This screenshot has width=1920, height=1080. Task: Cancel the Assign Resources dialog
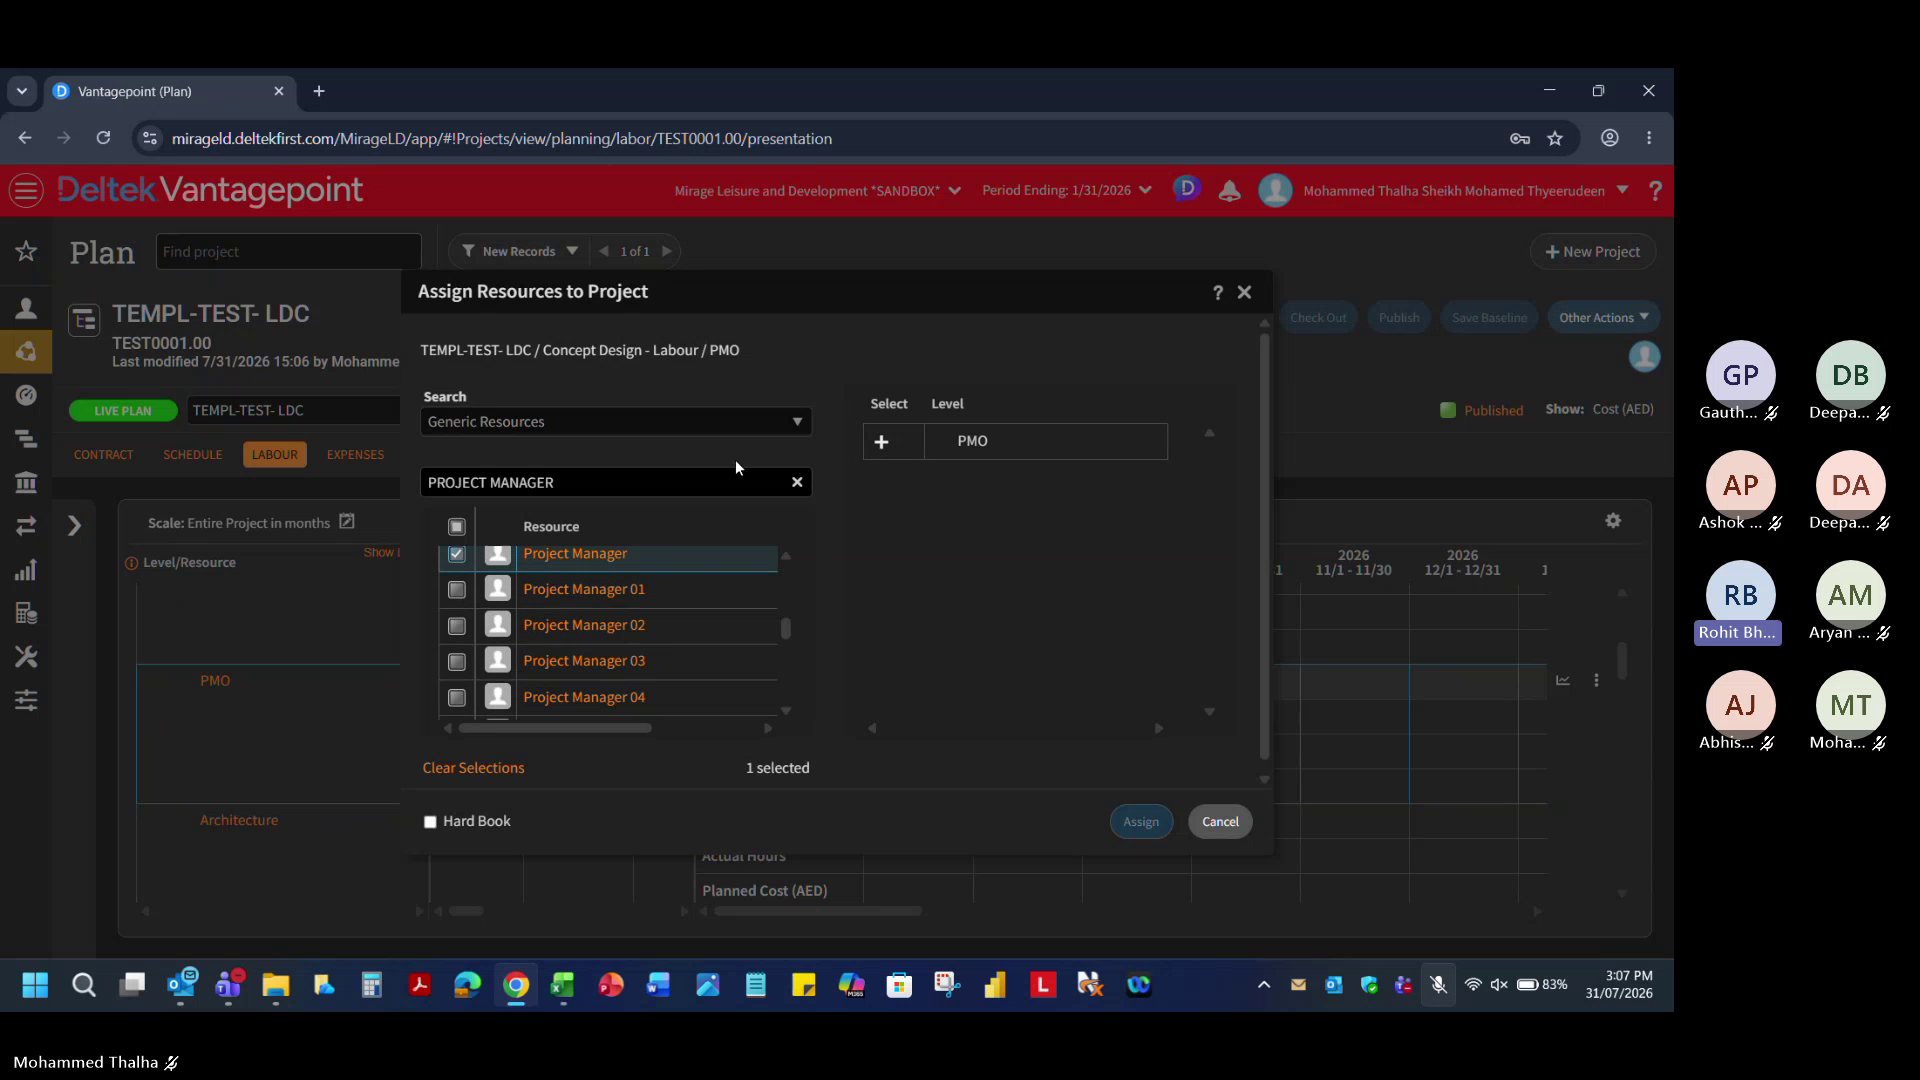point(1220,822)
